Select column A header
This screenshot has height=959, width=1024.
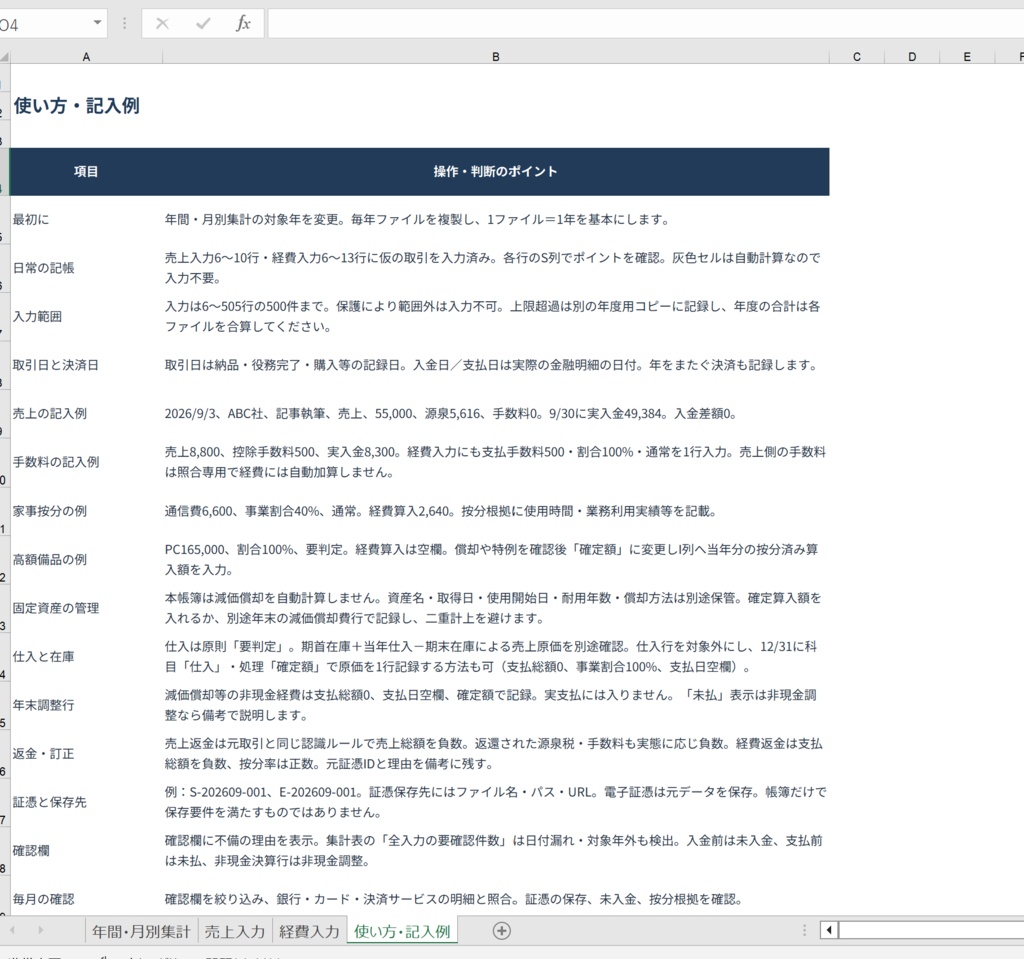86,57
